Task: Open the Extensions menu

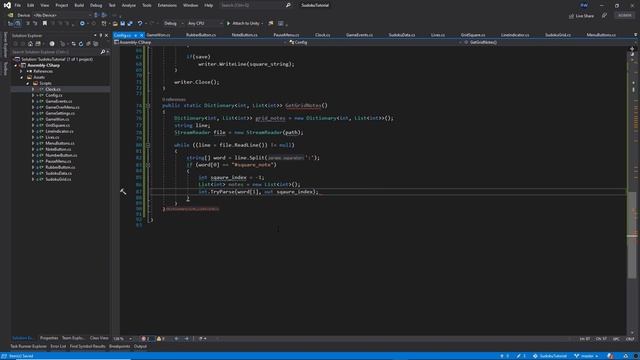Action: tap(167, 5)
